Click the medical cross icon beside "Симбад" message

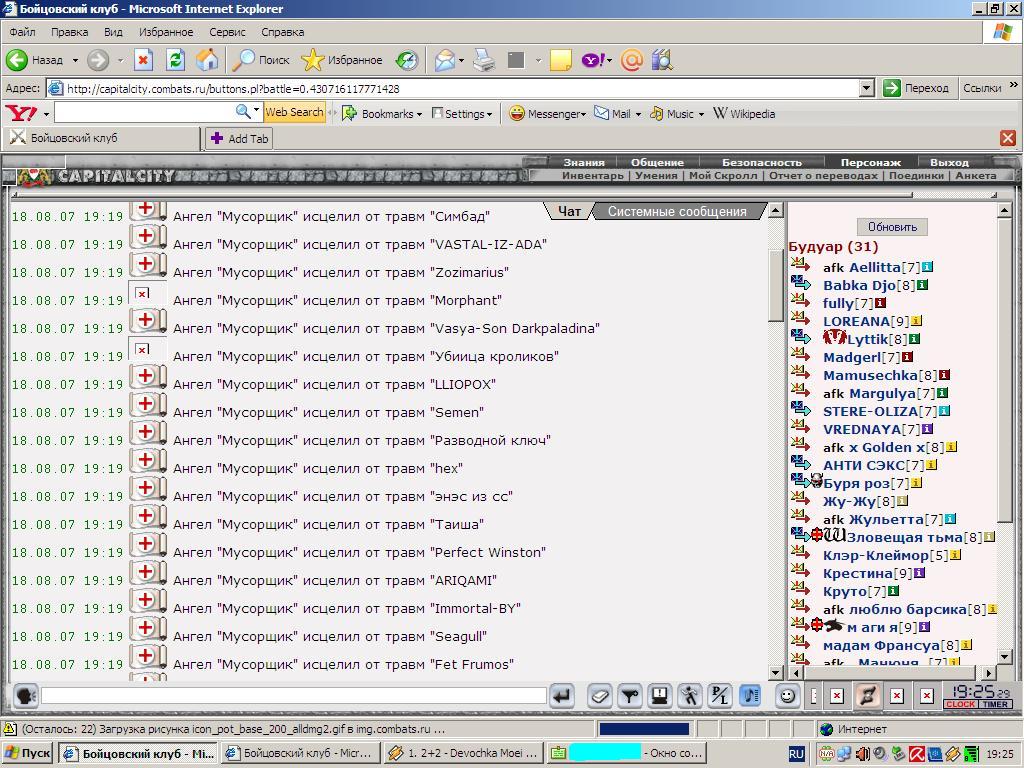point(148,212)
